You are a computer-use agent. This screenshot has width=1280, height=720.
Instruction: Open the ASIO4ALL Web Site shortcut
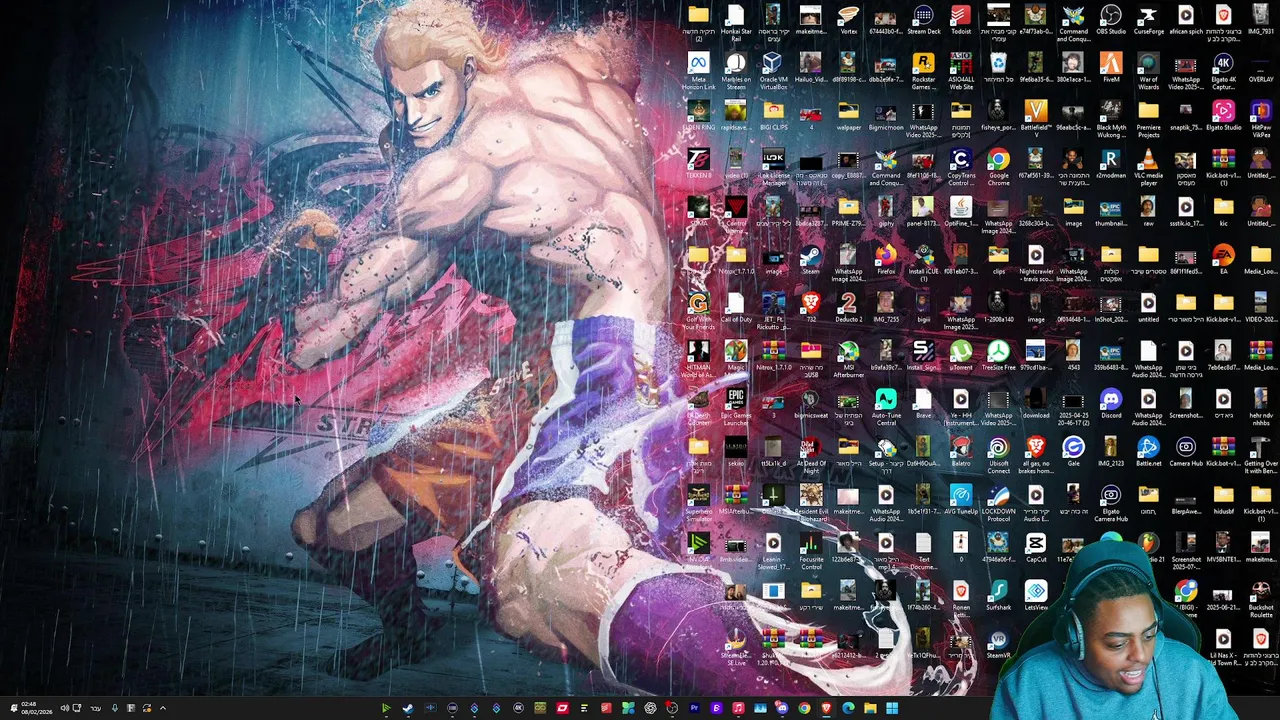tap(960, 71)
